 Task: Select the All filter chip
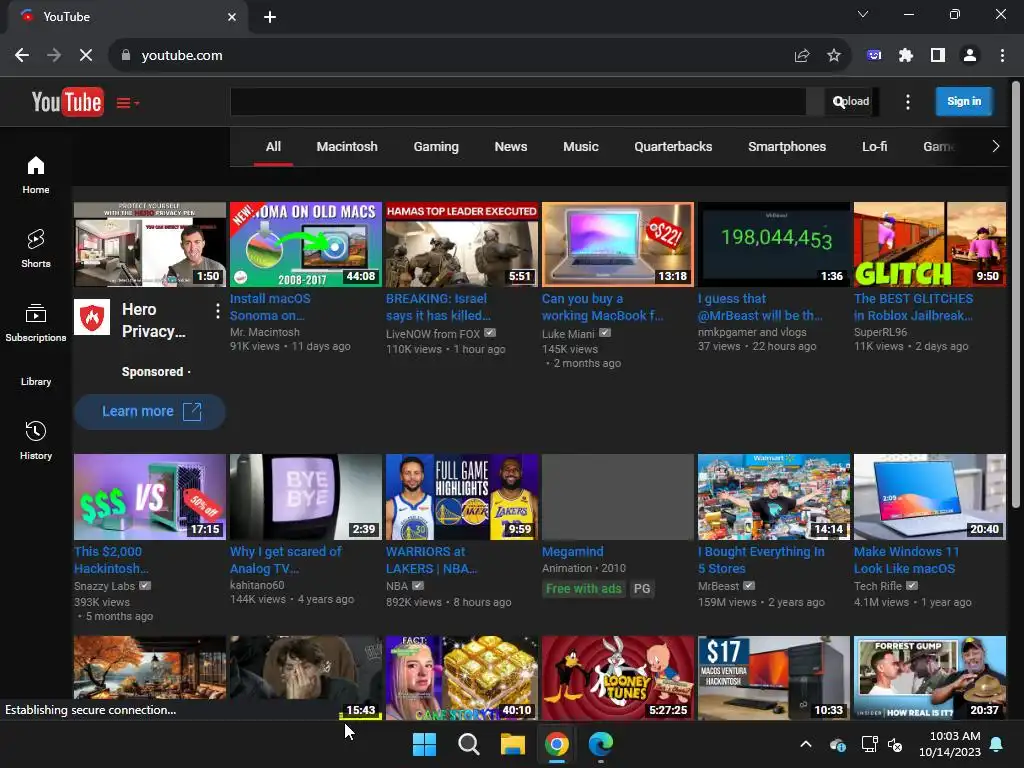point(273,147)
